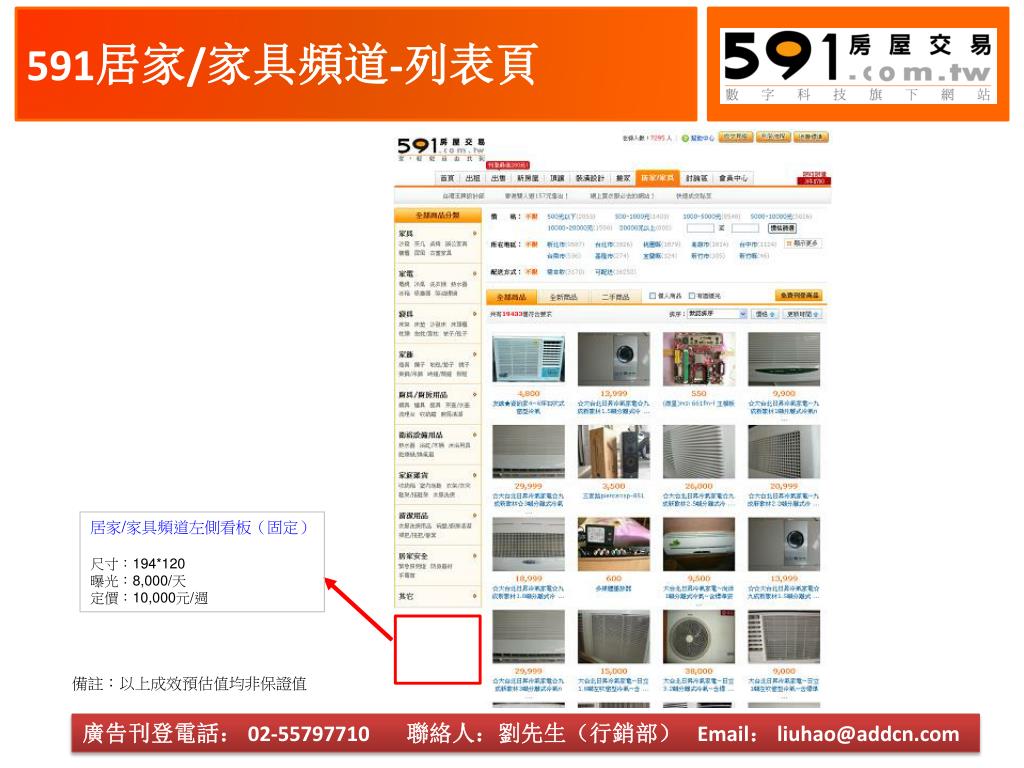1024x768 pixels.
Task: Open the motherboard thumbnail priced 550
Action: [x=699, y=360]
